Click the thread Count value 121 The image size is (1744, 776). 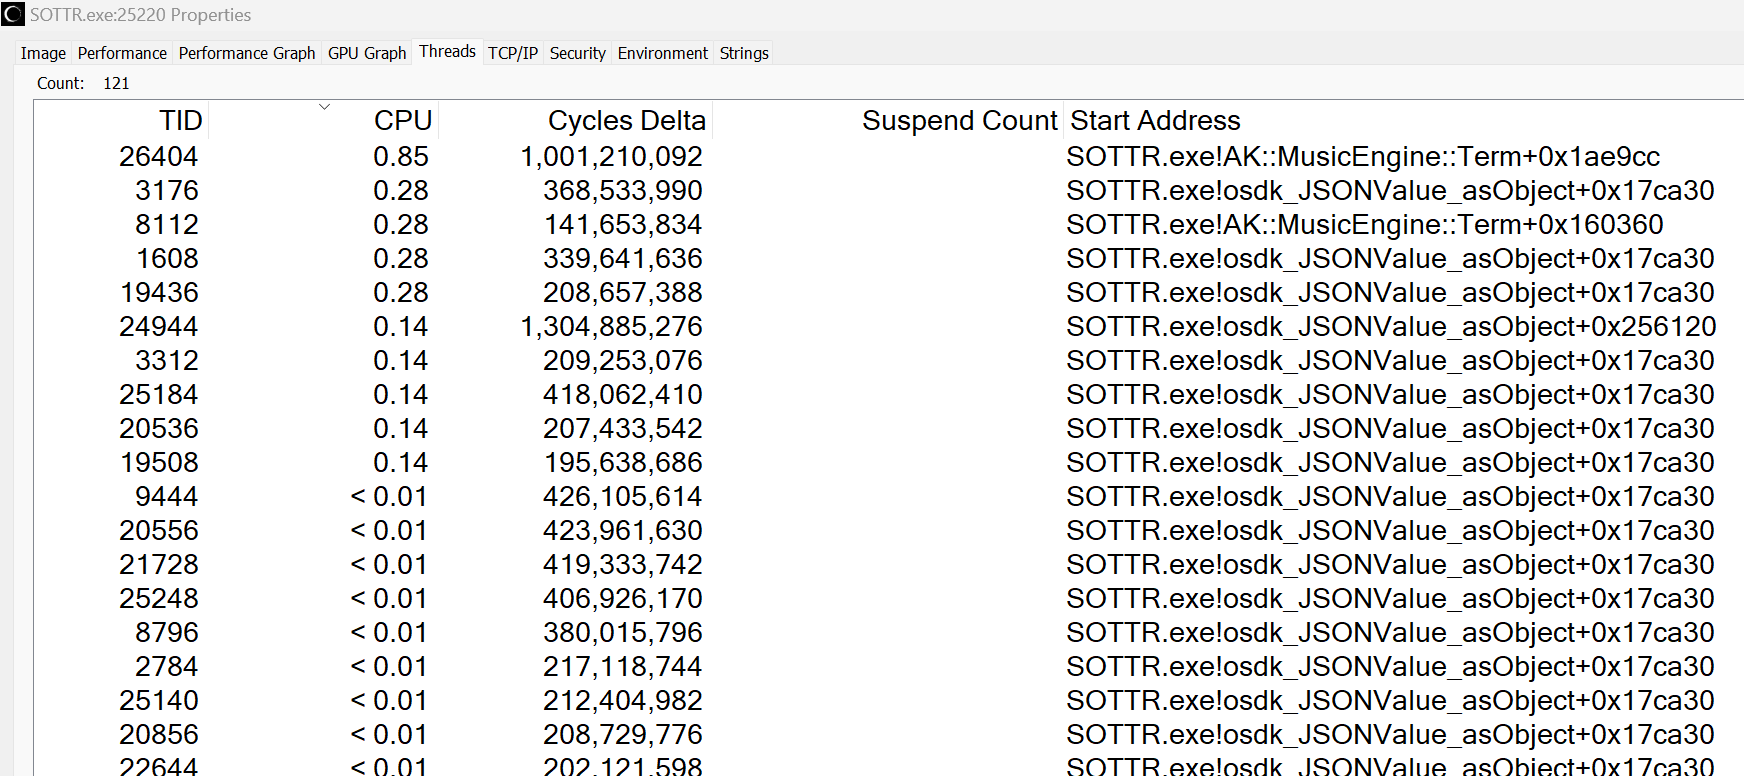tap(116, 83)
